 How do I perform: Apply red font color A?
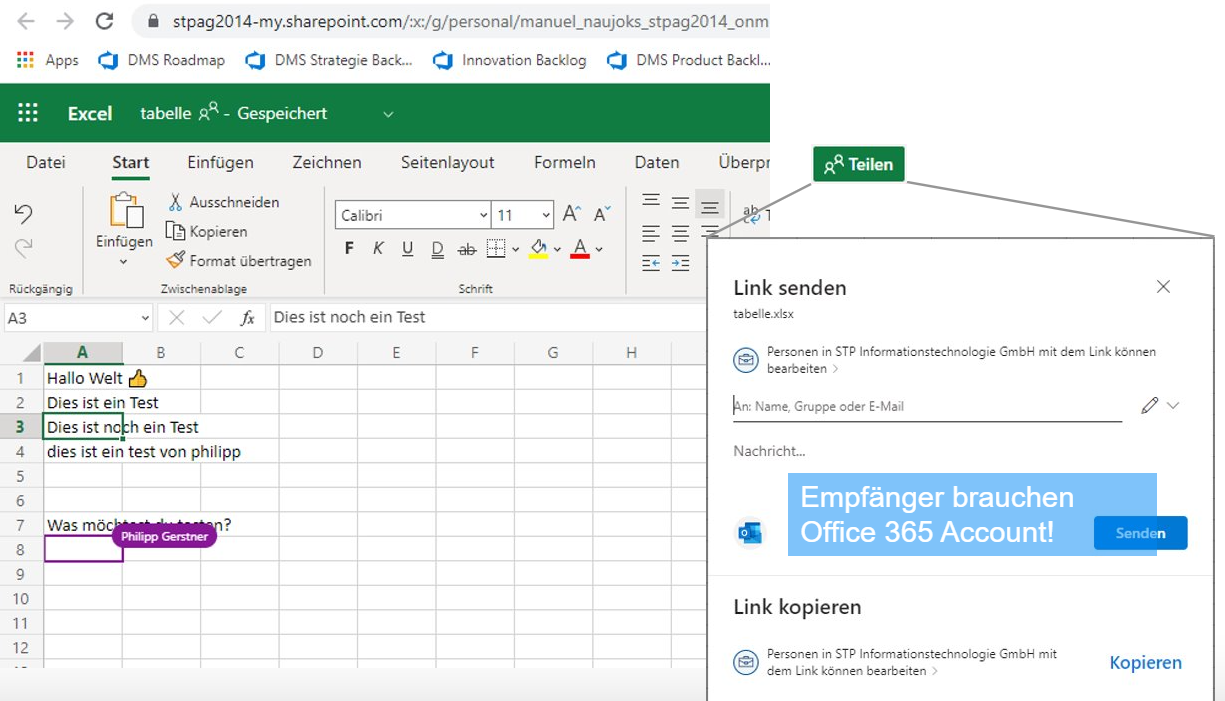(580, 248)
